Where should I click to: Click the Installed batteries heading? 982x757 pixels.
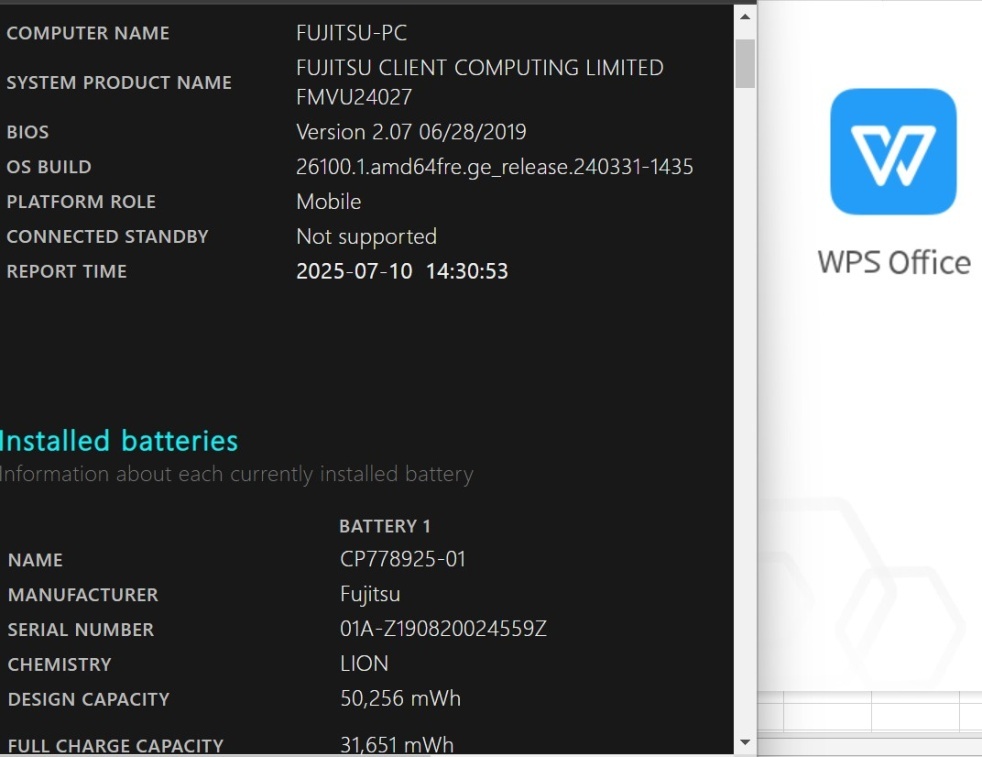pyautogui.click(x=119, y=441)
